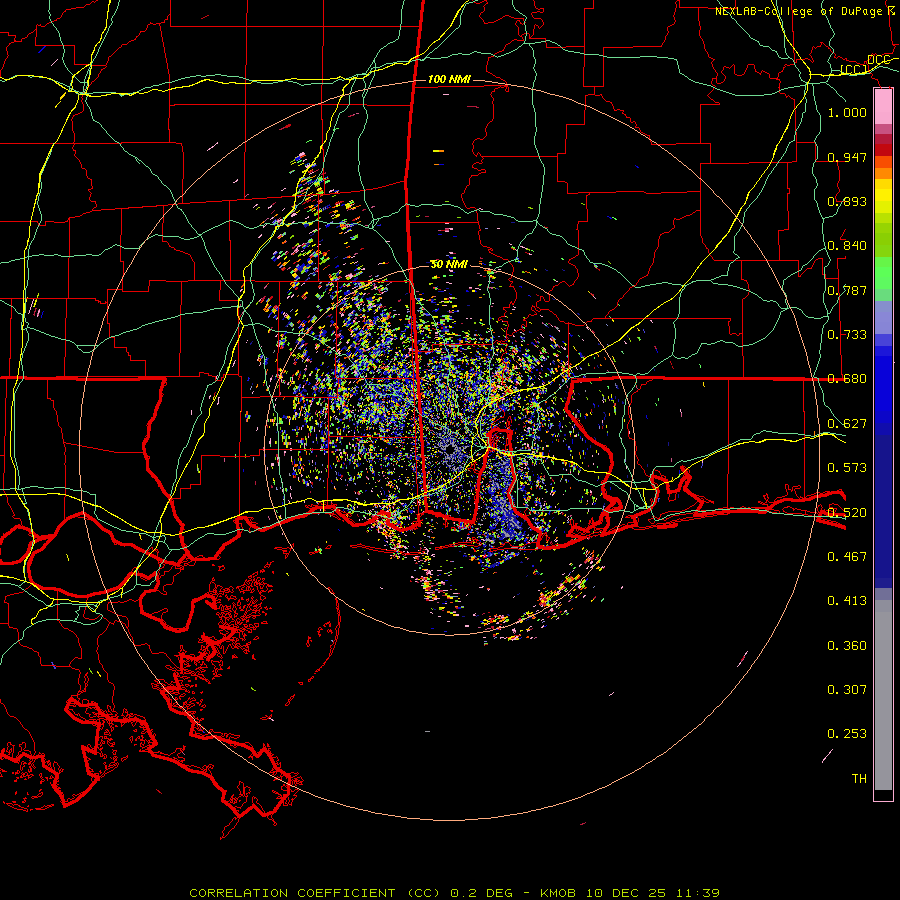Click the DCC label above color bar
This screenshot has width=900, height=900.
point(878,60)
